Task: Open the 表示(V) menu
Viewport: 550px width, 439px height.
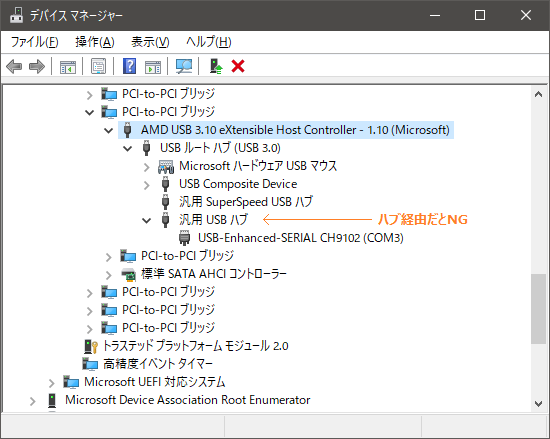Action: (x=150, y=42)
